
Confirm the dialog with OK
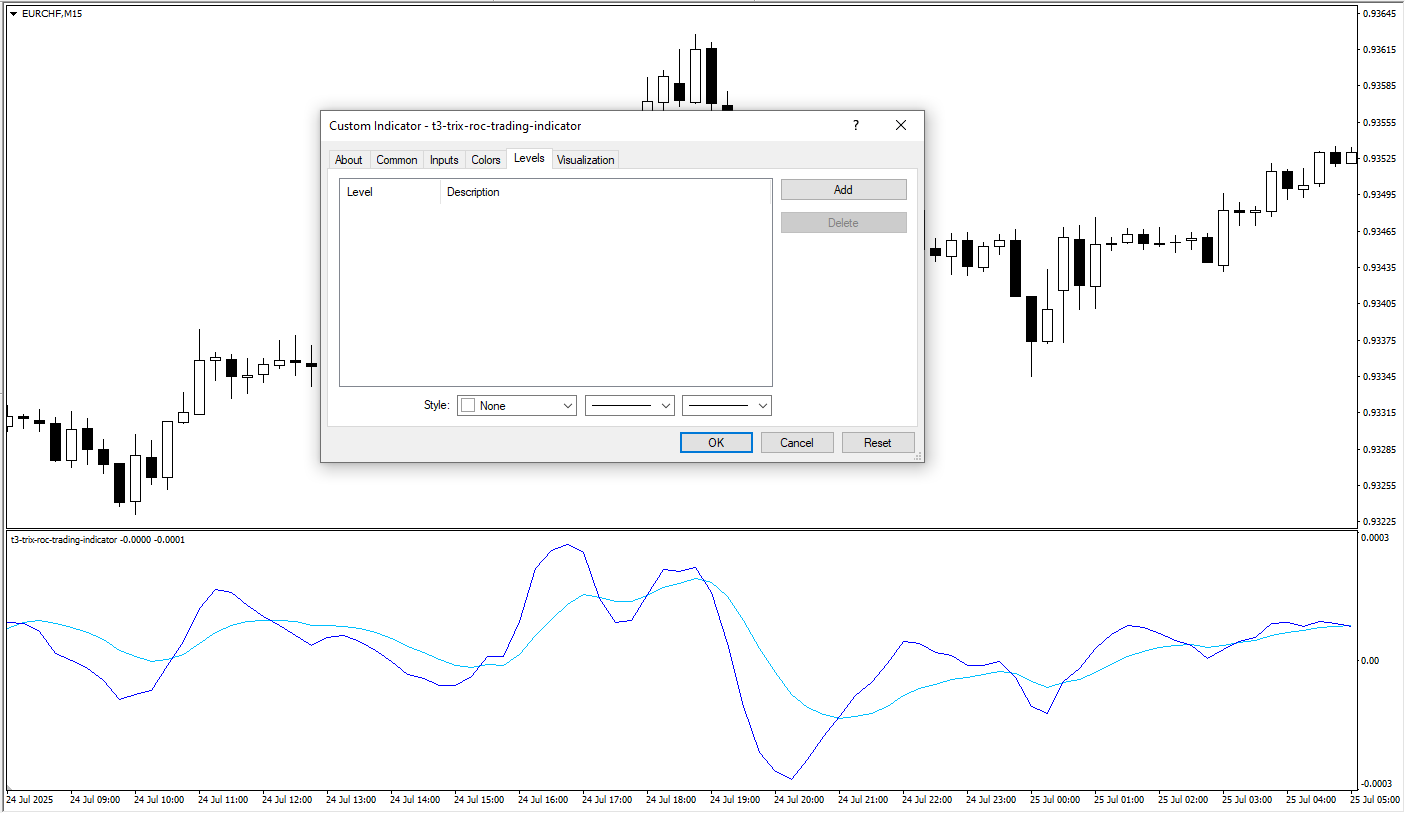(x=716, y=443)
